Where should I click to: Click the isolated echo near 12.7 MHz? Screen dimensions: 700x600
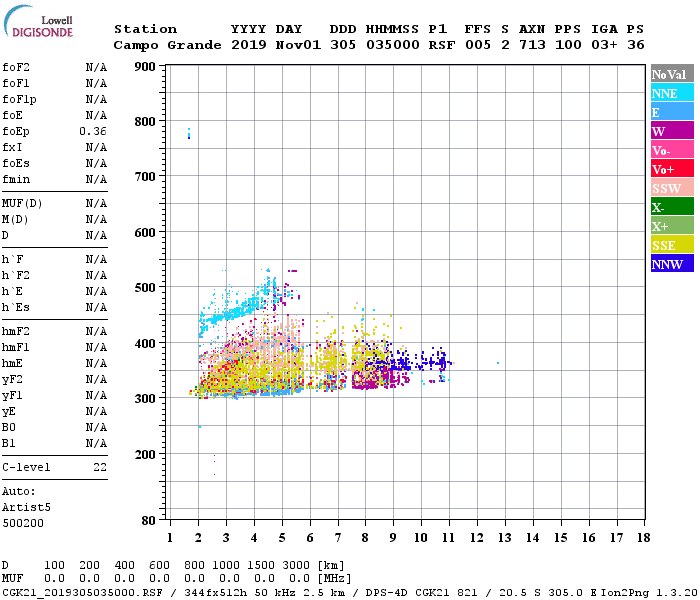[498, 363]
